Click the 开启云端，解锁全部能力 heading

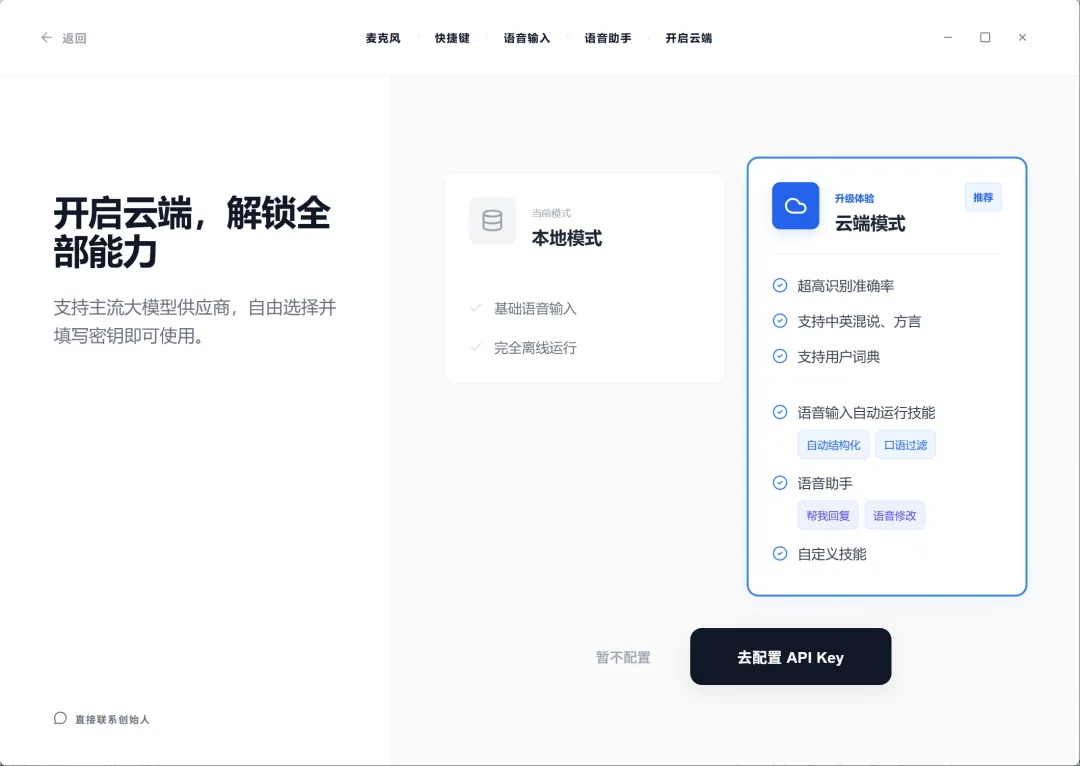point(192,232)
